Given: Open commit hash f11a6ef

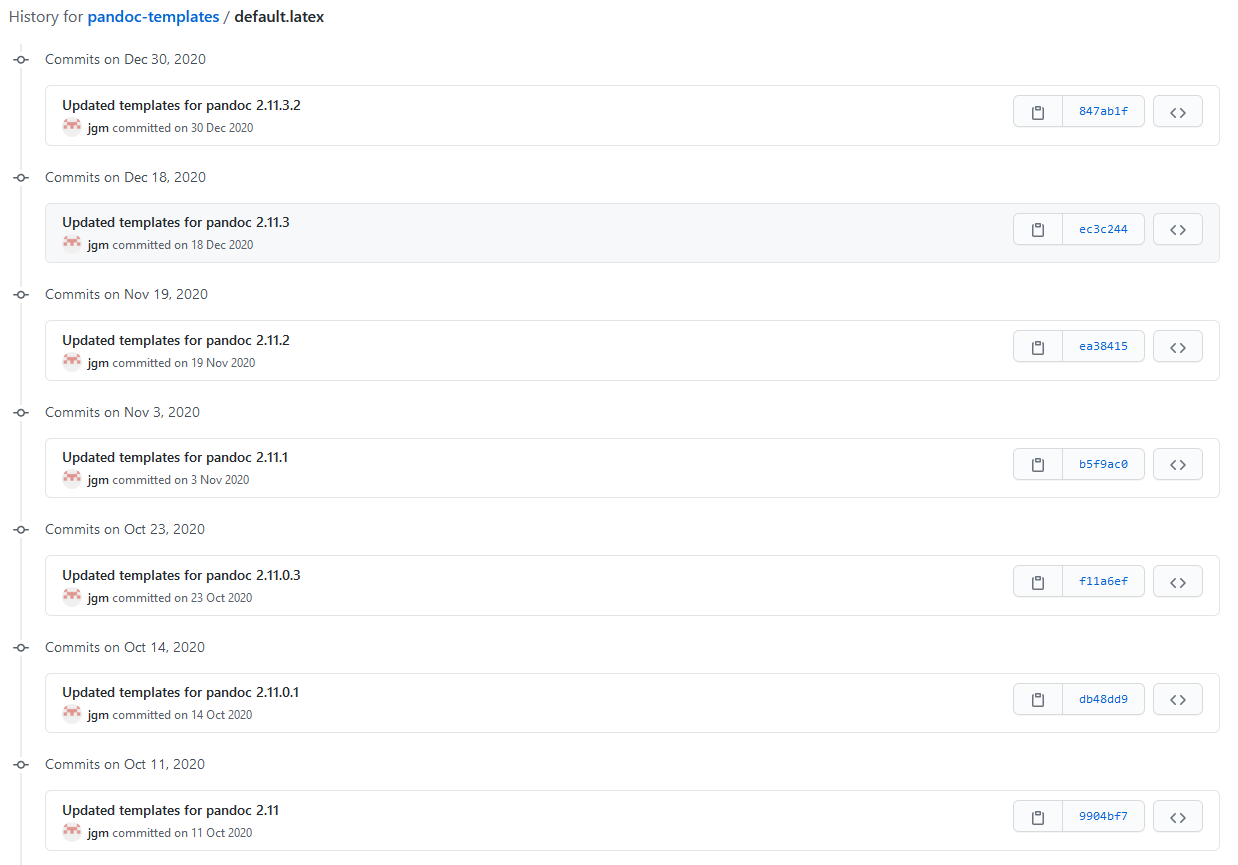Looking at the screenshot, I should [1103, 582].
